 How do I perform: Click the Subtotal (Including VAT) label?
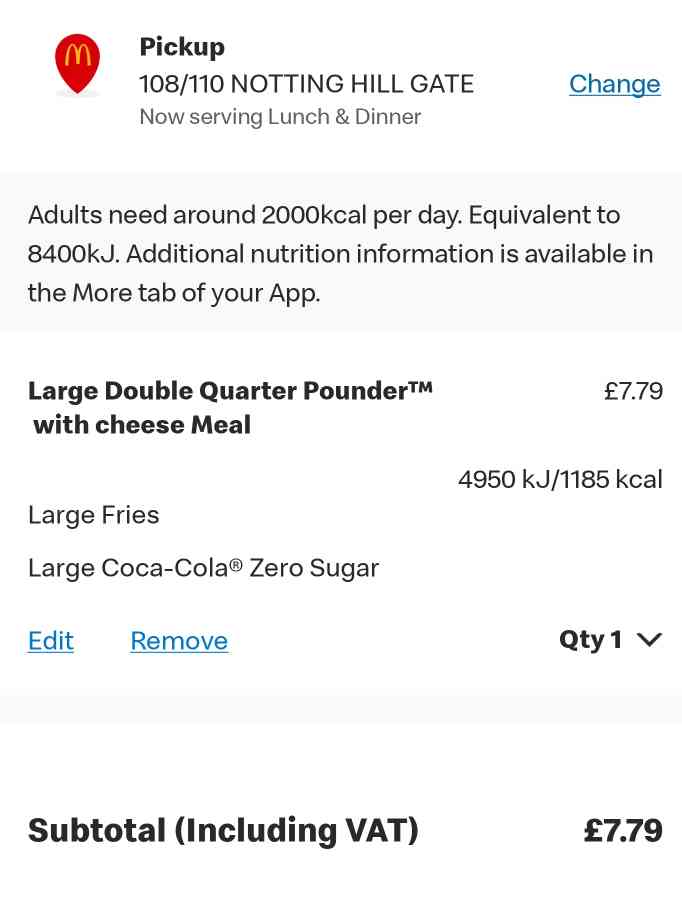[x=223, y=831]
